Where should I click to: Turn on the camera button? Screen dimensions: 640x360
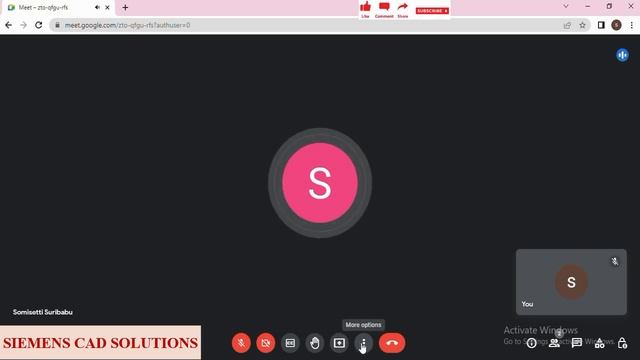coord(266,343)
